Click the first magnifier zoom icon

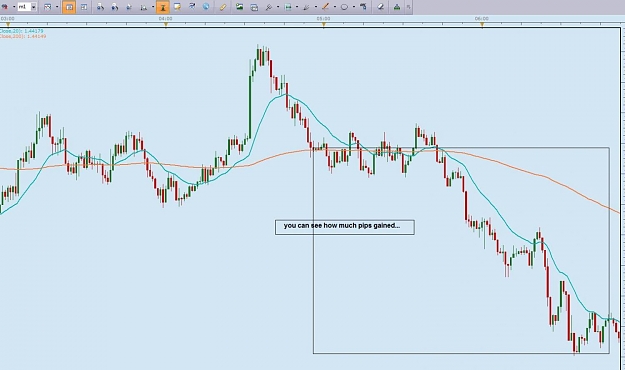(100, 7)
